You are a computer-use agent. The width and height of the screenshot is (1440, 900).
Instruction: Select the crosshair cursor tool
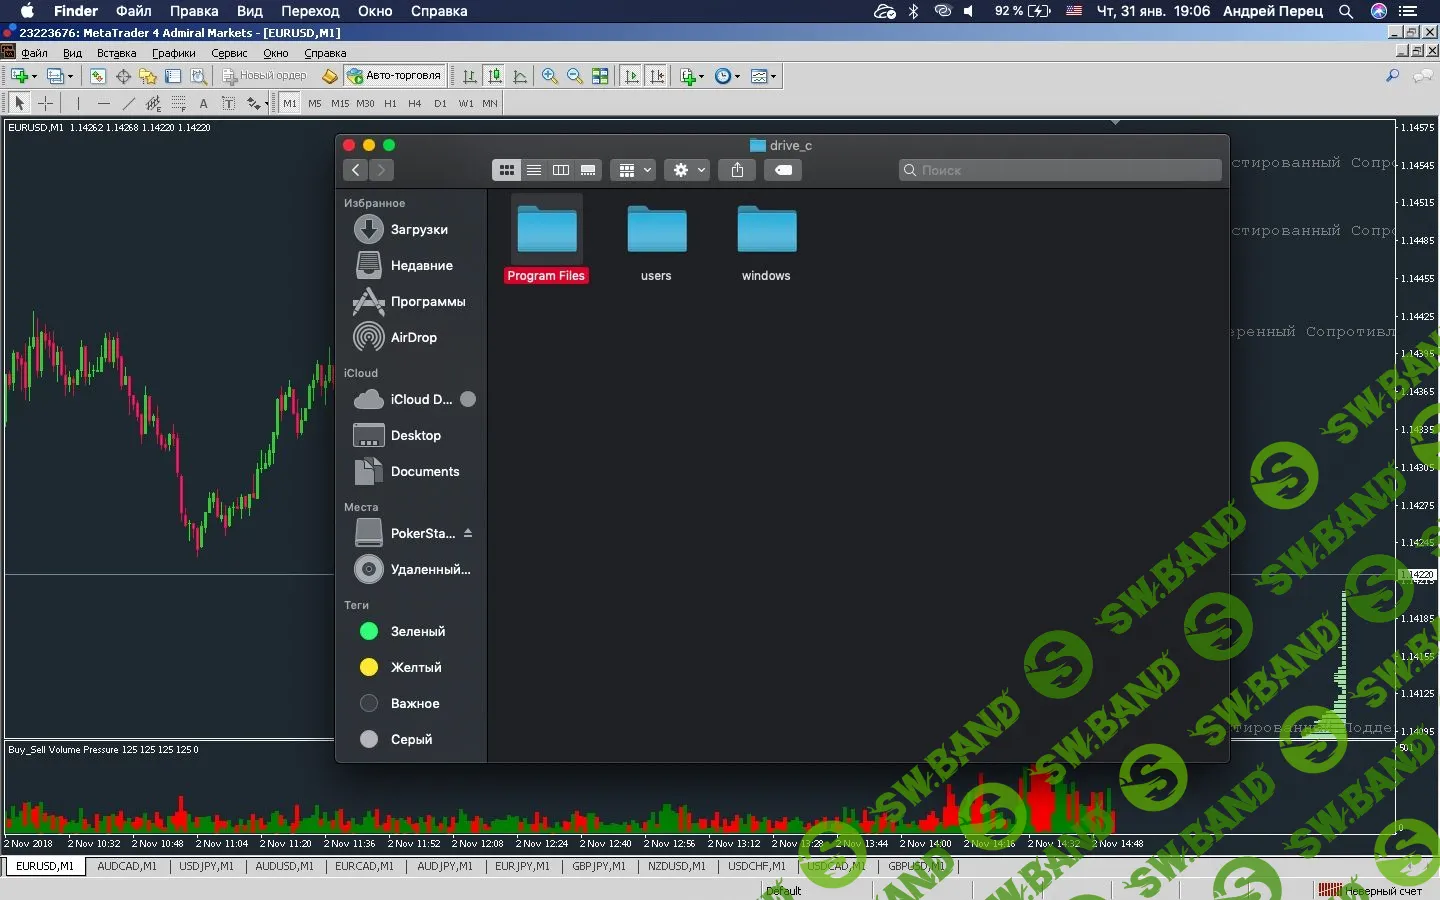45,103
